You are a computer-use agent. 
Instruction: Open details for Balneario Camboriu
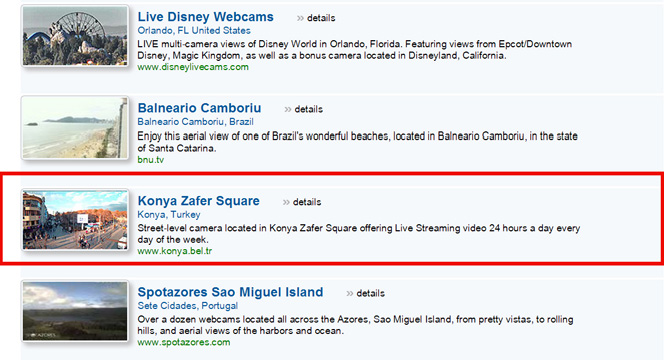click(304, 109)
